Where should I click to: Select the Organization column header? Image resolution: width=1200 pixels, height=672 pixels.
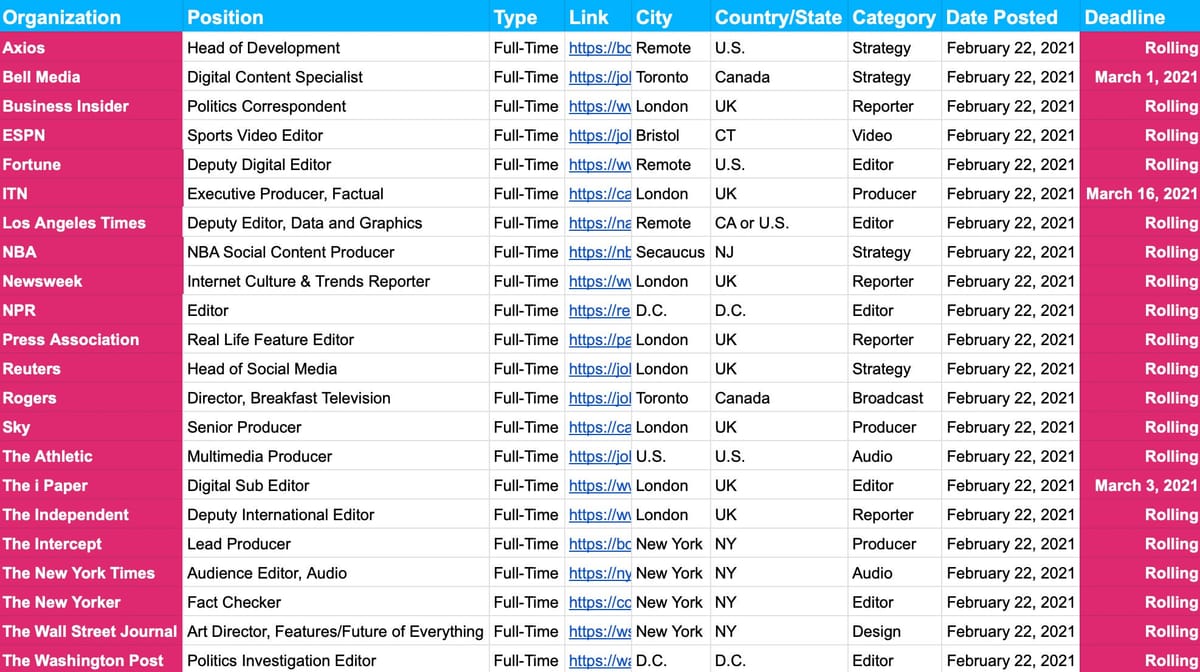point(60,17)
